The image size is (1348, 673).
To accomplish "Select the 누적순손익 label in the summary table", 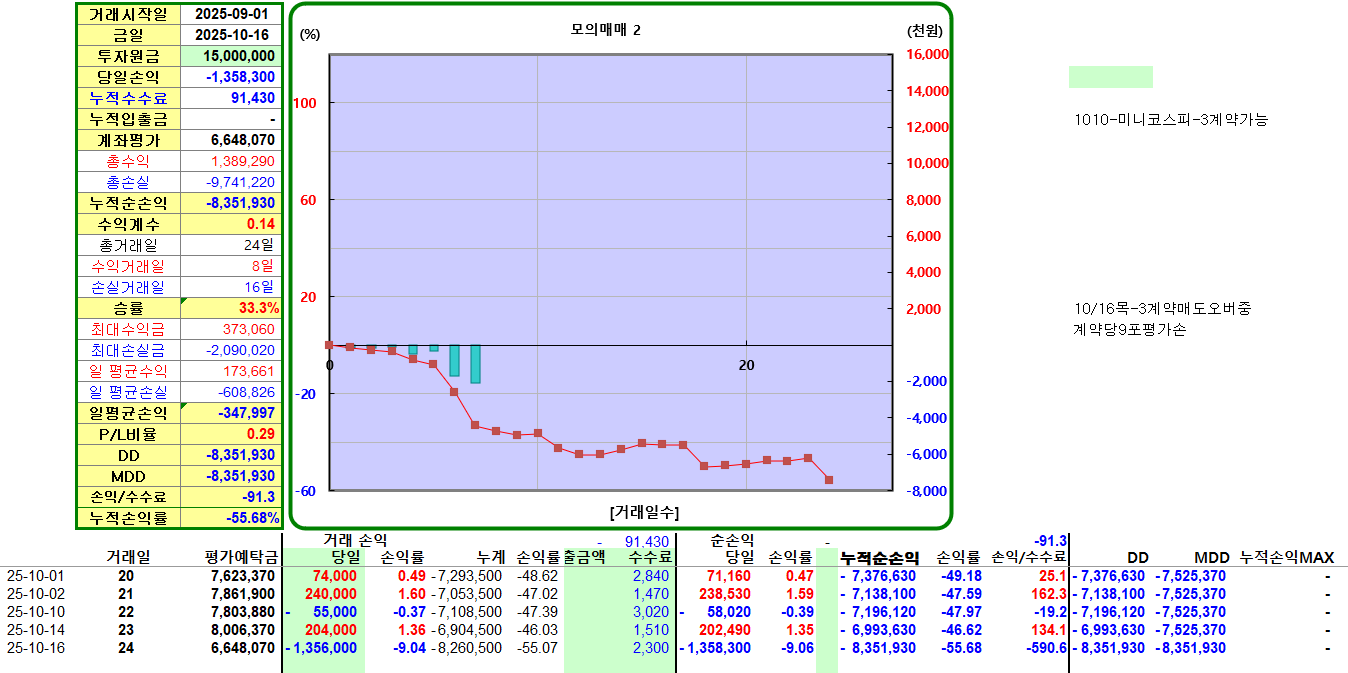I will [x=129, y=203].
